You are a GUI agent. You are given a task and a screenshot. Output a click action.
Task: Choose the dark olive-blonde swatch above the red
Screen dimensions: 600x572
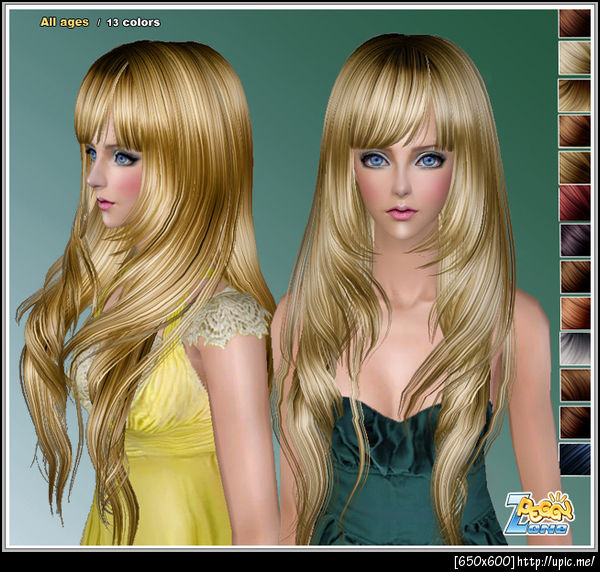point(574,167)
